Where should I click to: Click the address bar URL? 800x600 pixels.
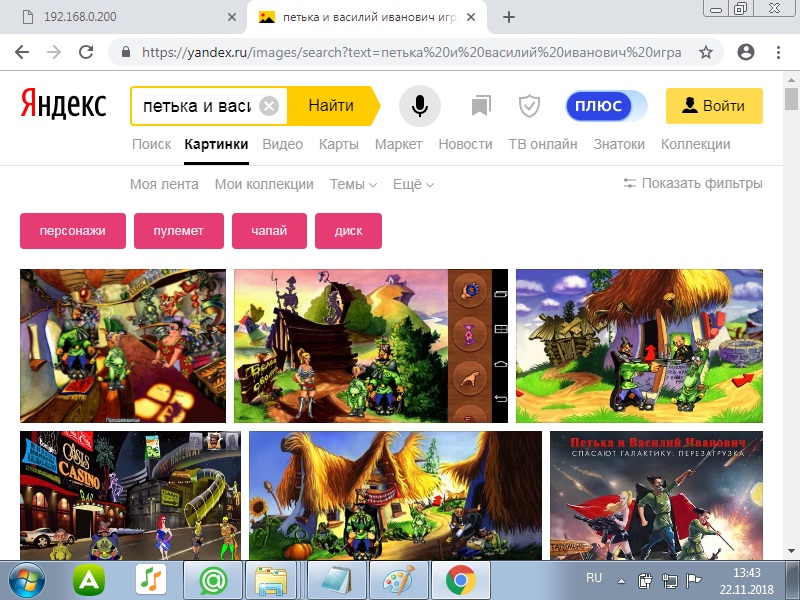[x=411, y=52]
